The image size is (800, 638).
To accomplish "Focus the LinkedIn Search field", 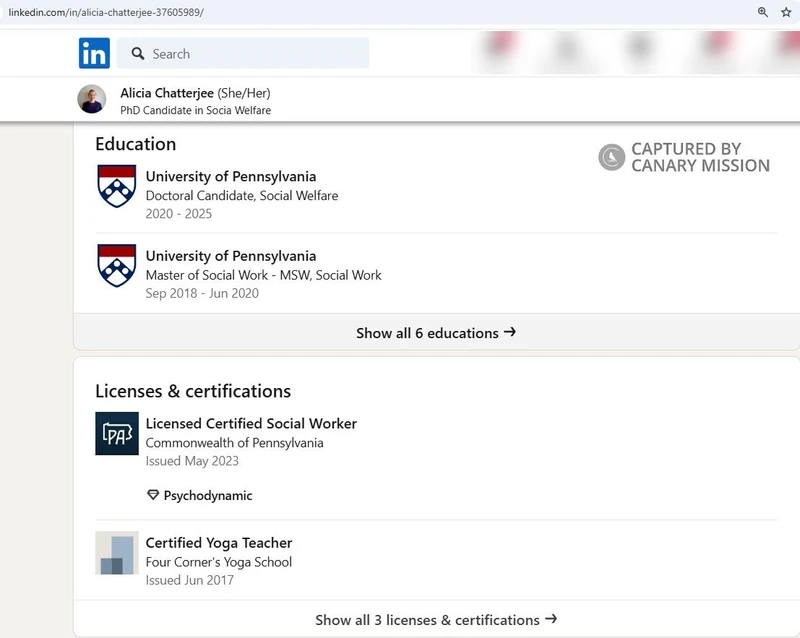I will (243, 53).
